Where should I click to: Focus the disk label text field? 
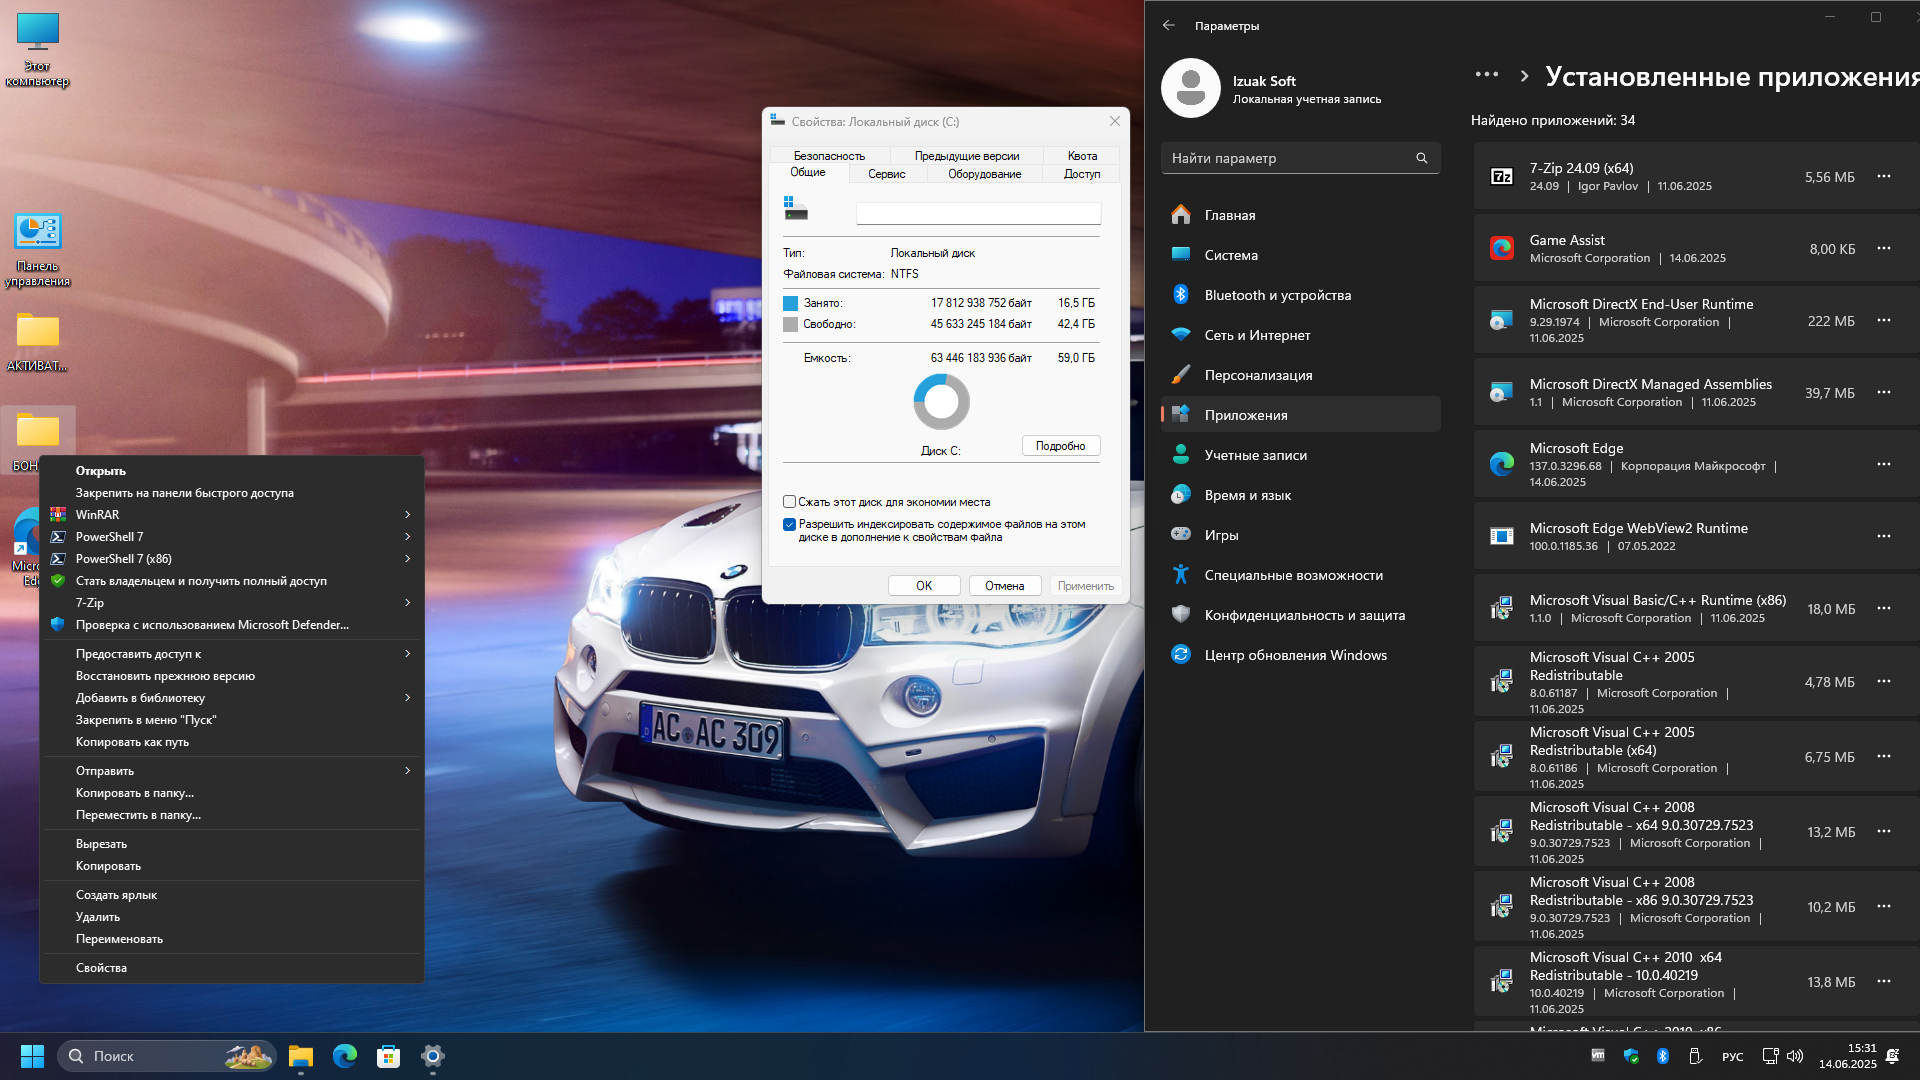[x=978, y=213]
